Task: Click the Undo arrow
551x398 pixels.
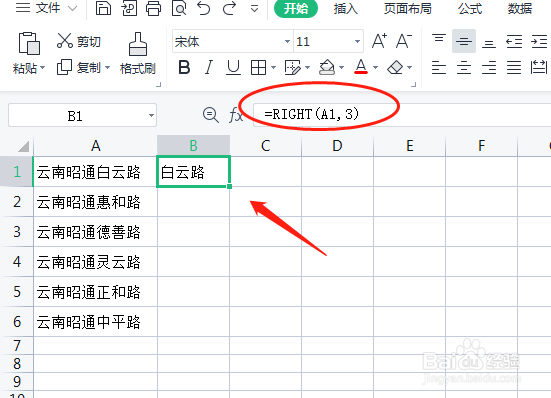Action: click(x=203, y=8)
